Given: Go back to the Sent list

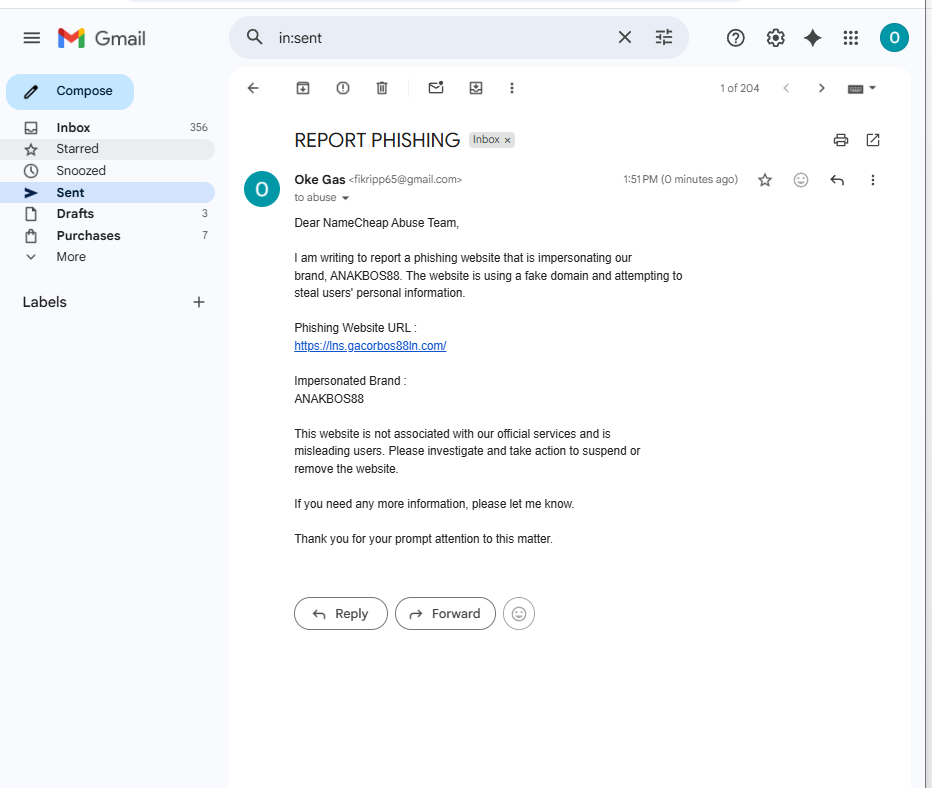Looking at the screenshot, I should point(253,88).
